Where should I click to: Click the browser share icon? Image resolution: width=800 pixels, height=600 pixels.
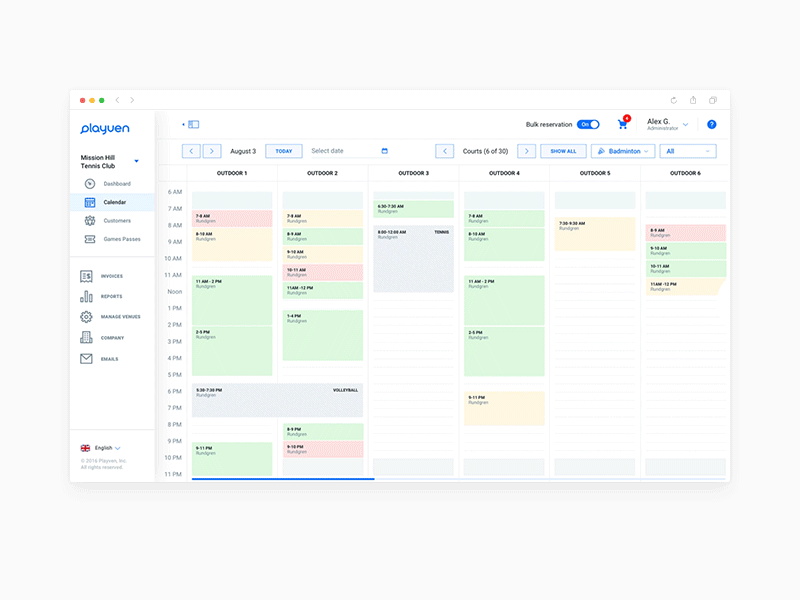693,101
